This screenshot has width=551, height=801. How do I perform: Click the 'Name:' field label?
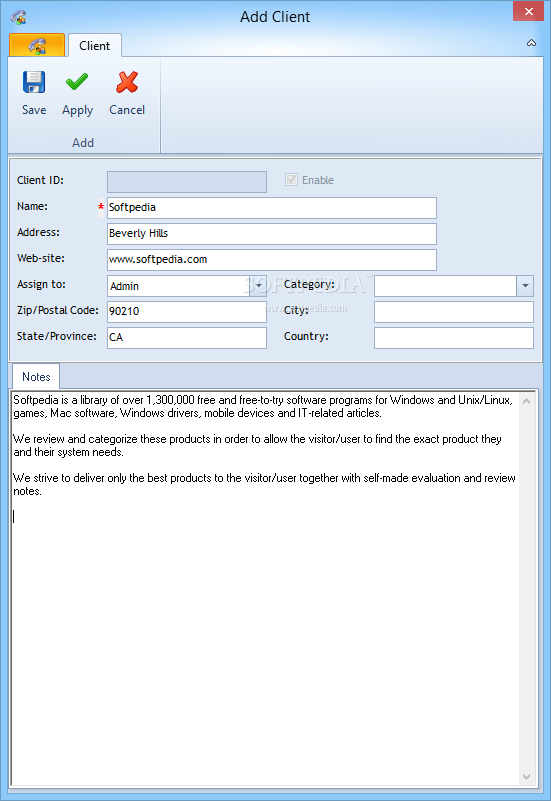(x=32, y=206)
